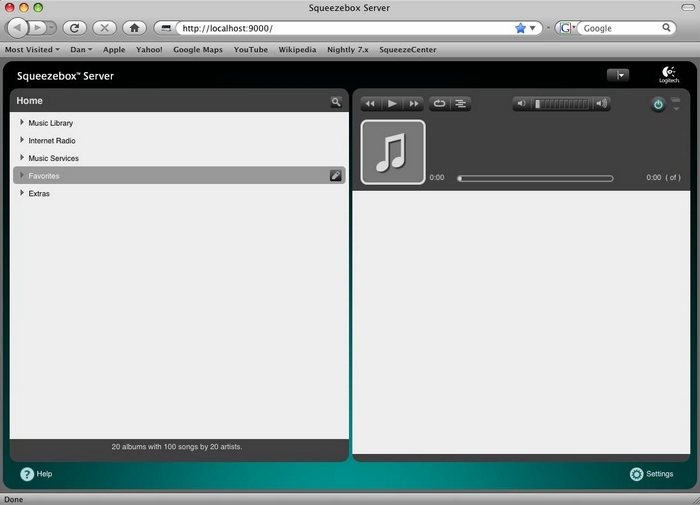Image resolution: width=700 pixels, height=505 pixels.
Task: Open the address bar dropdown arrow
Action: [x=533, y=28]
